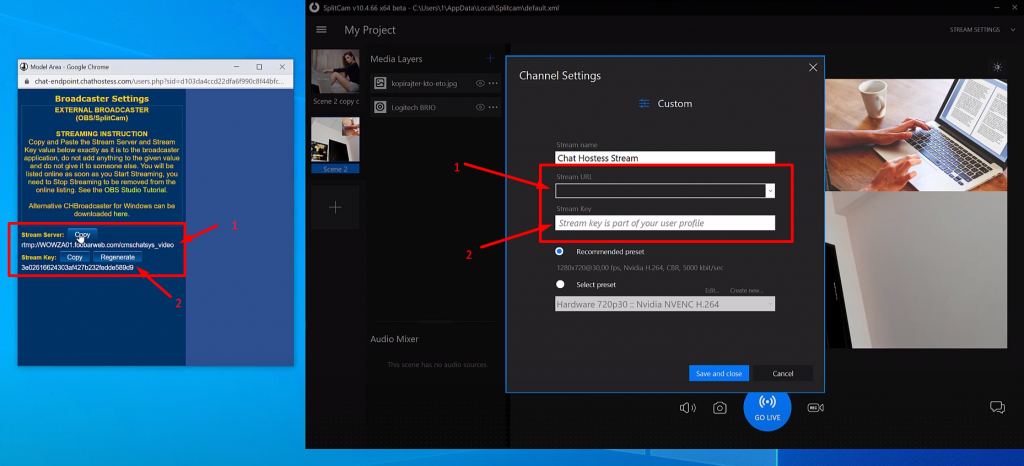Click the stream key value text

pos(78,268)
